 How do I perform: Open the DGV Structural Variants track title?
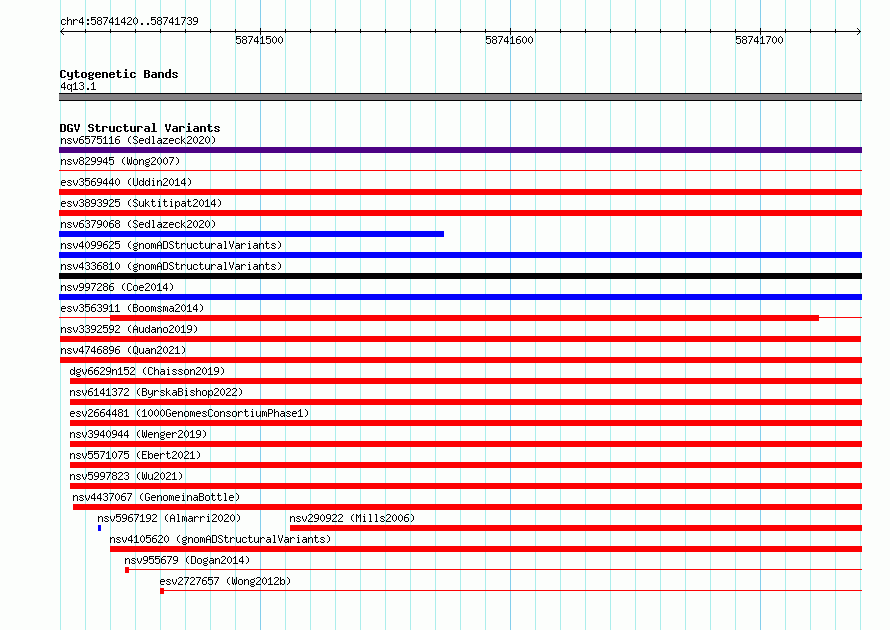[x=140, y=128]
